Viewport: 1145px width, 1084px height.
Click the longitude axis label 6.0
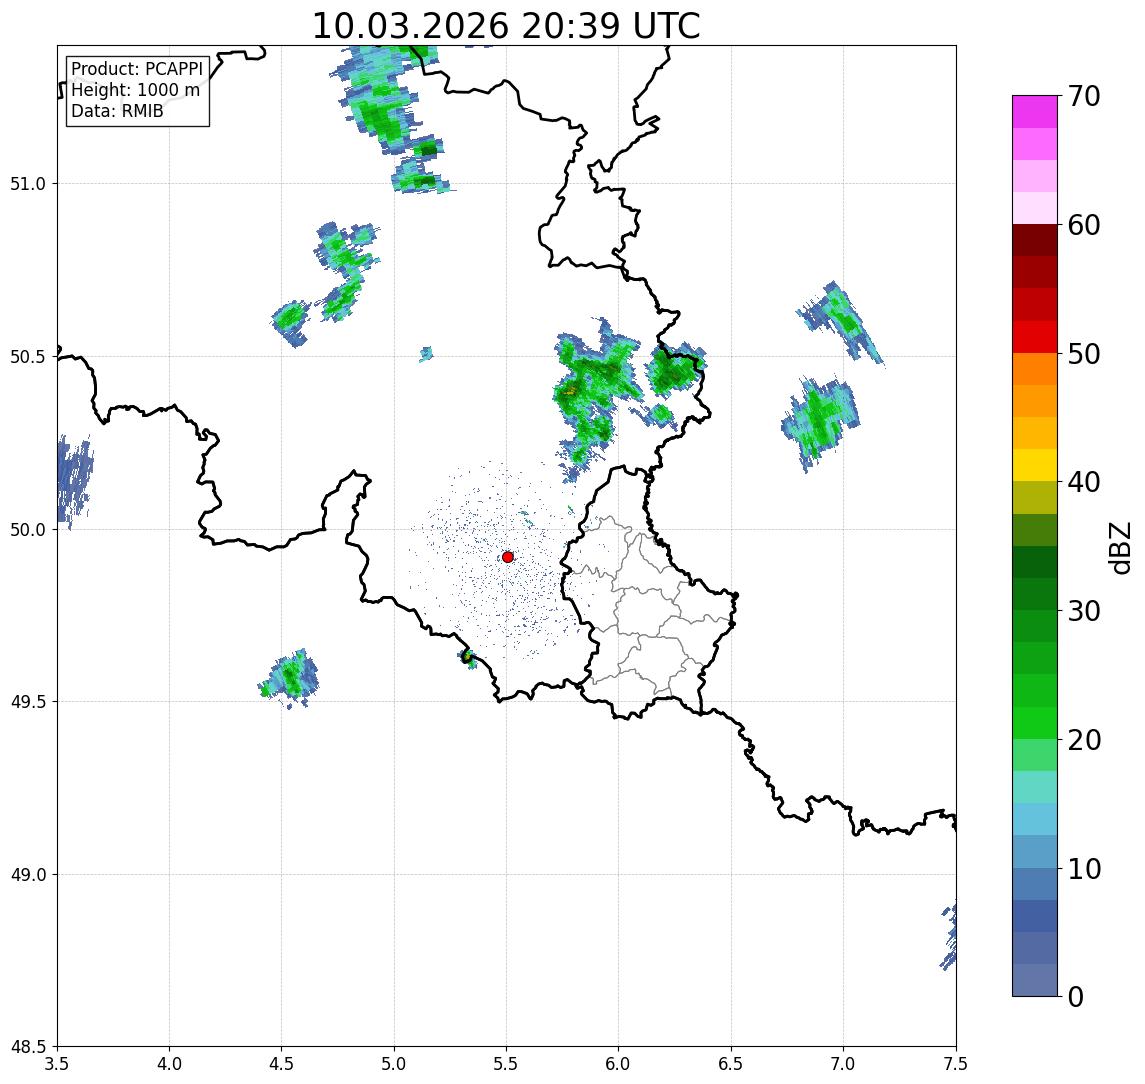(619, 1063)
